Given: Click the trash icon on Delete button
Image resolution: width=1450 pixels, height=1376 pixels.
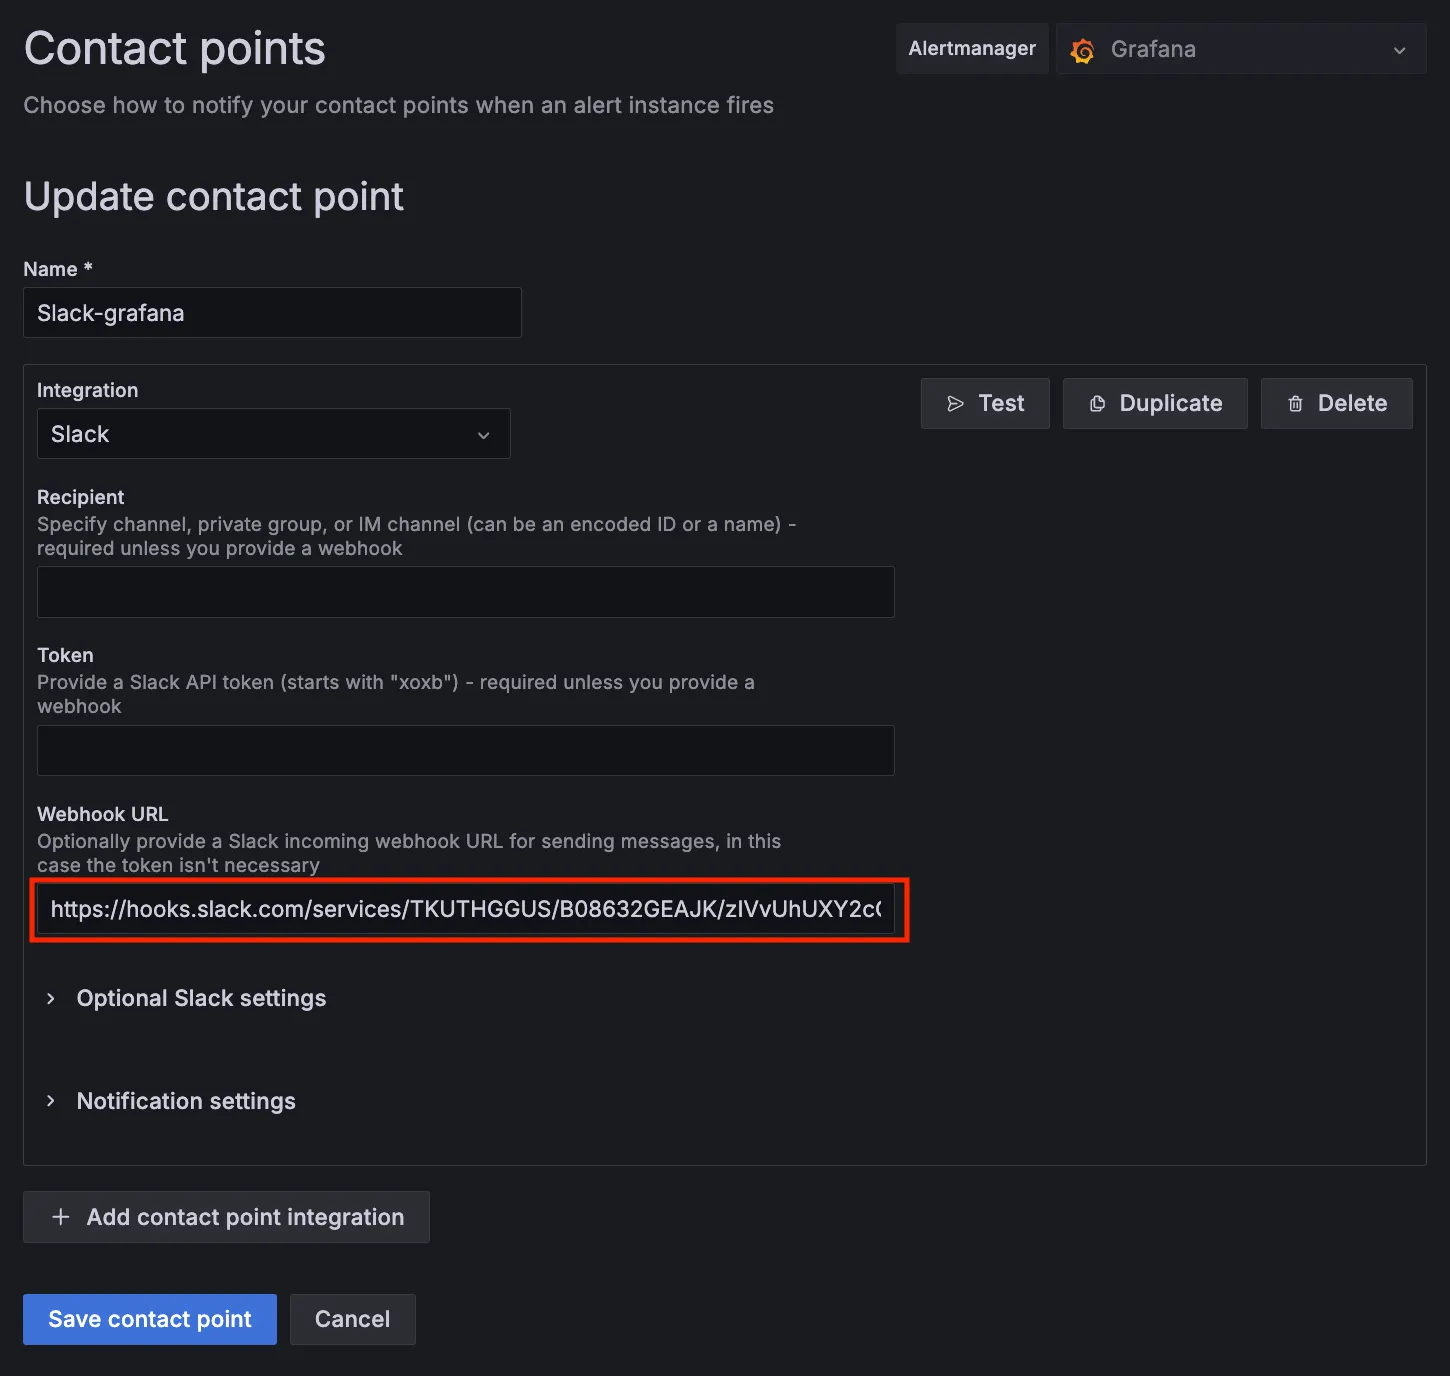Looking at the screenshot, I should tap(1295, 404).
